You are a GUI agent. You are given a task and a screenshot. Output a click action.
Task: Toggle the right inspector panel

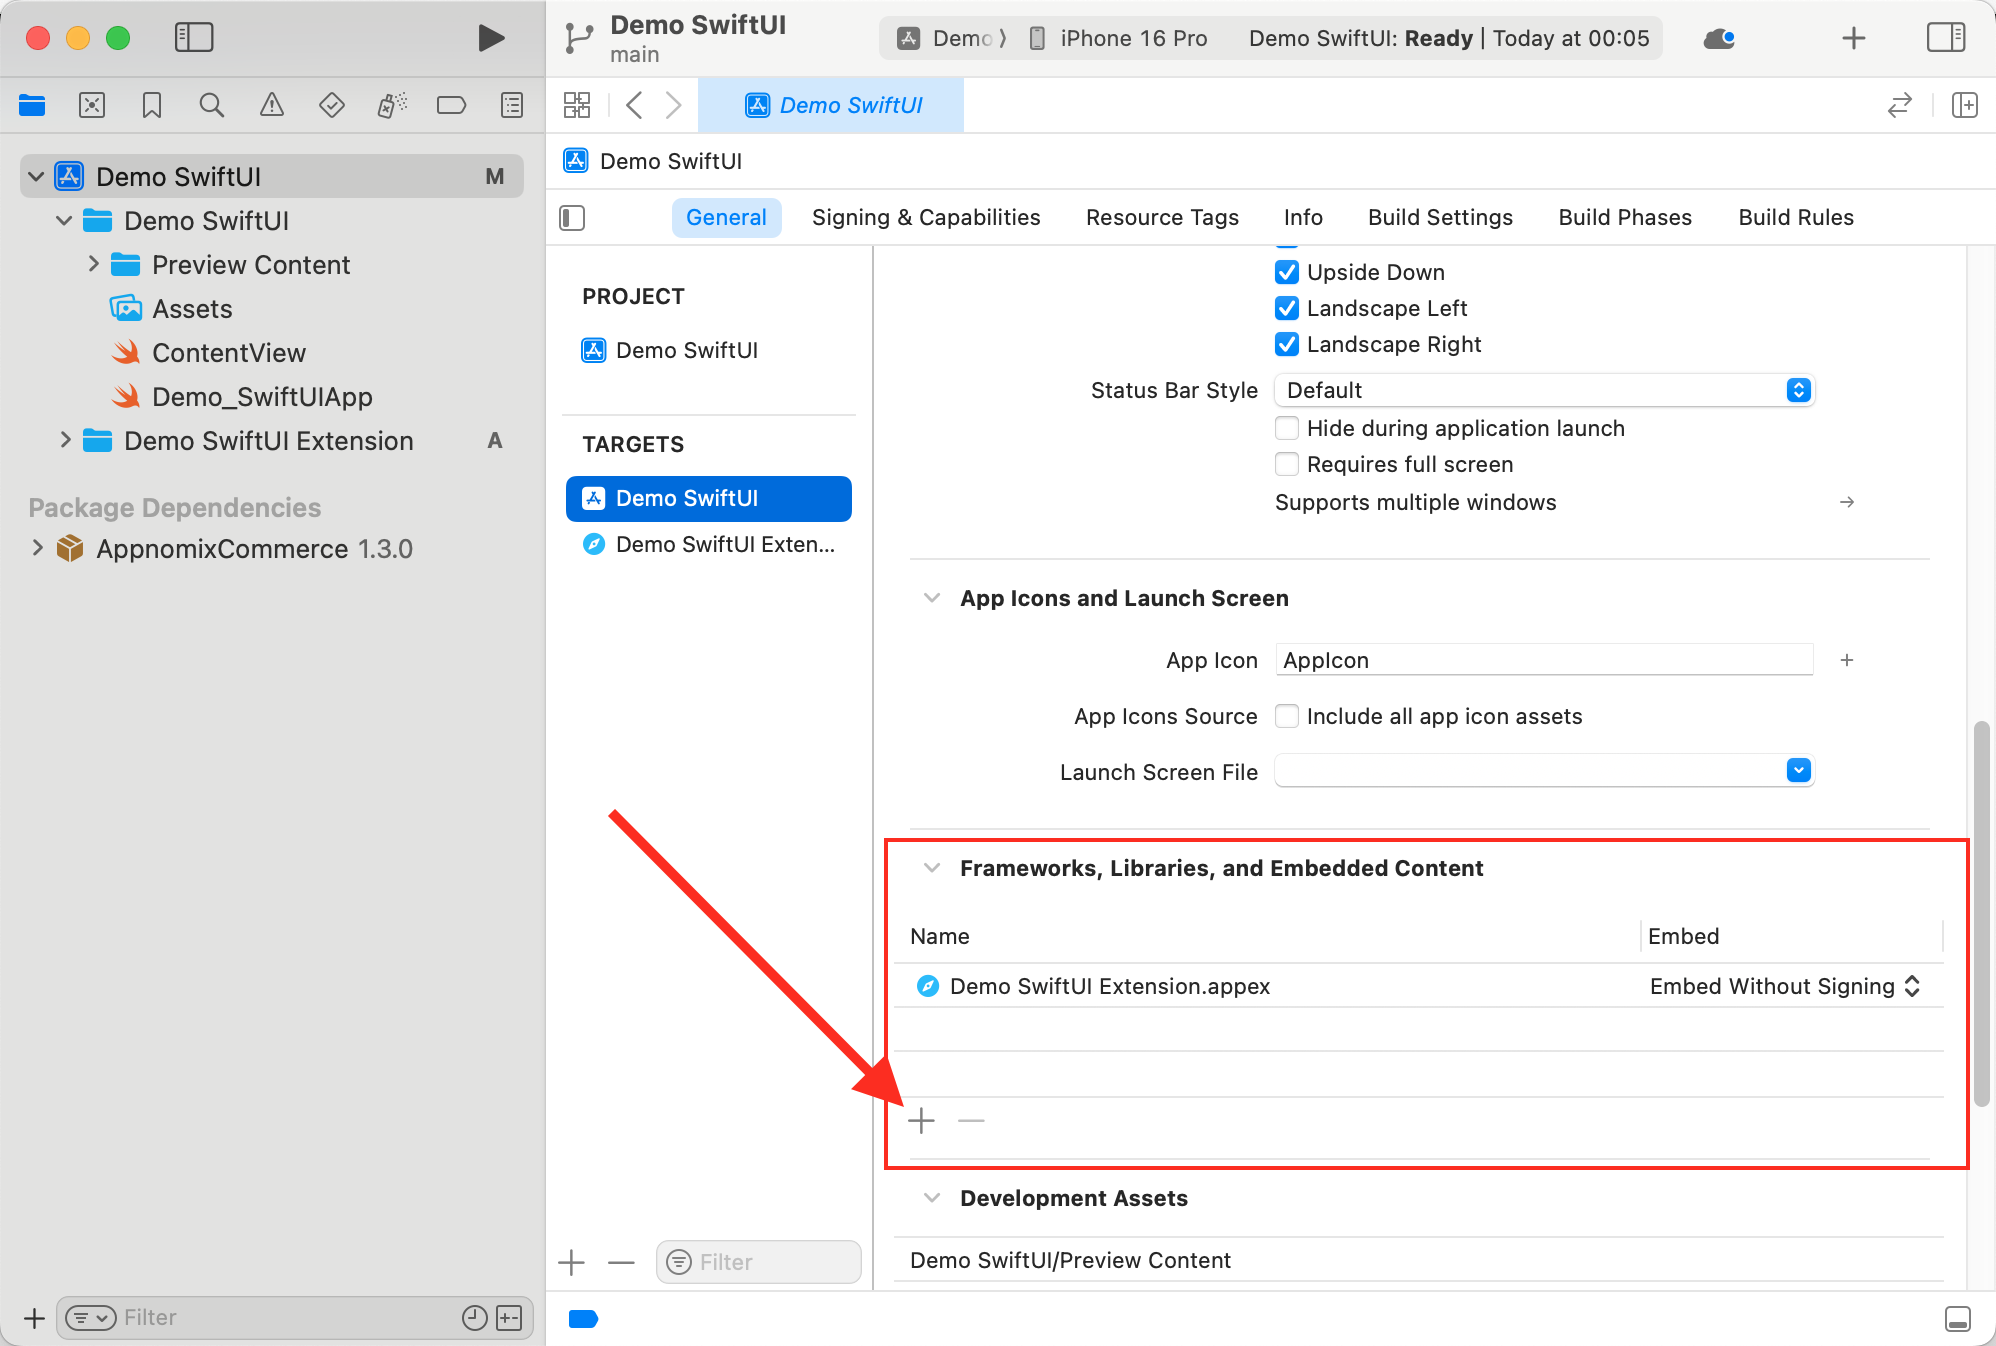[1945, 38]
